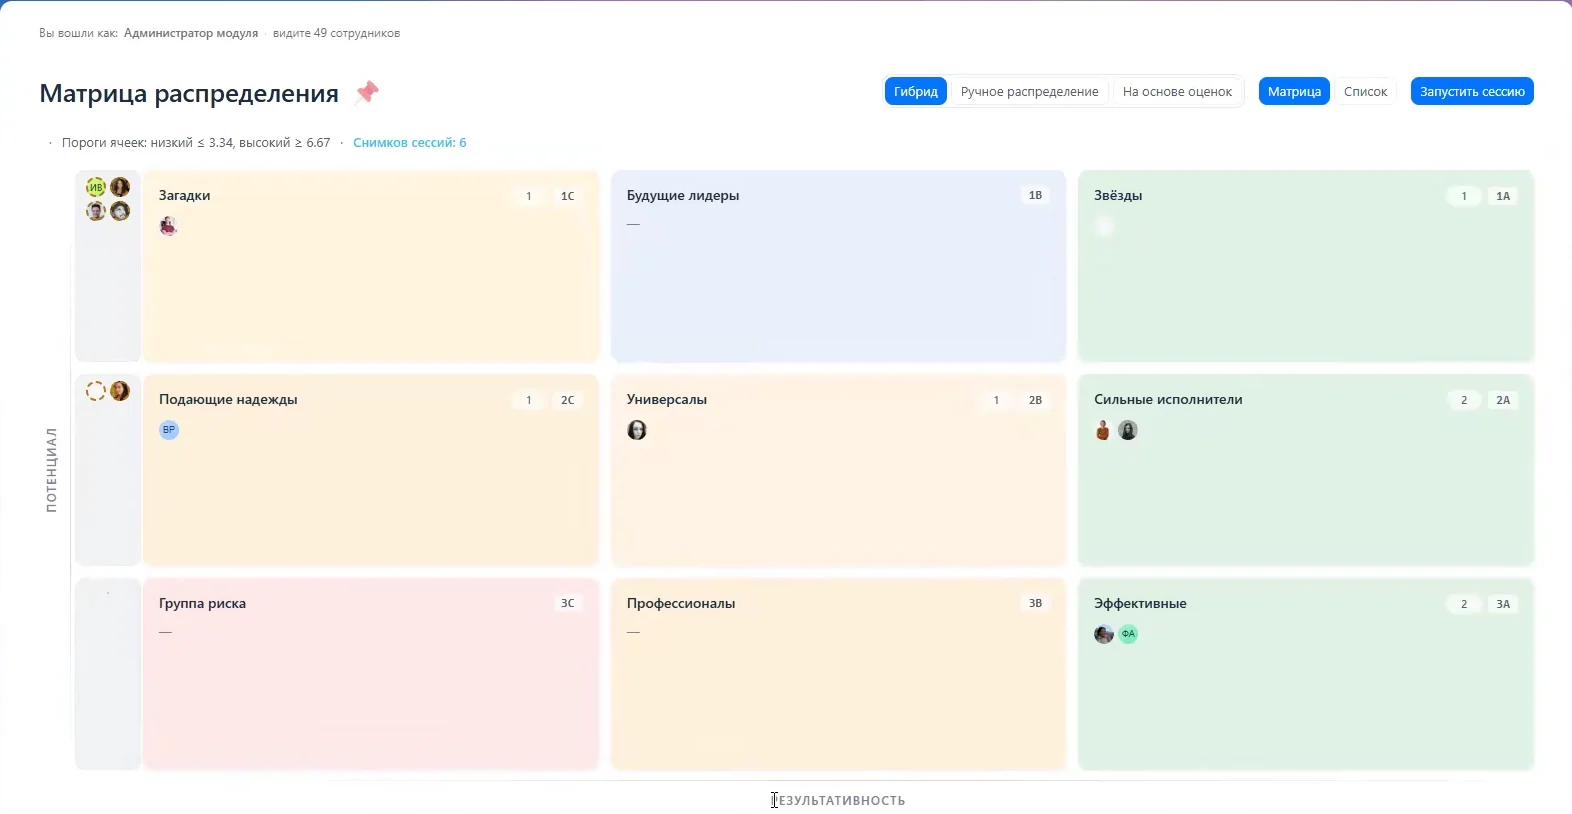Click the 2A badge in Сильные исполнители
This screenshot has height=814, width=1572.
pyautogui.click(x=1503, y=400)
